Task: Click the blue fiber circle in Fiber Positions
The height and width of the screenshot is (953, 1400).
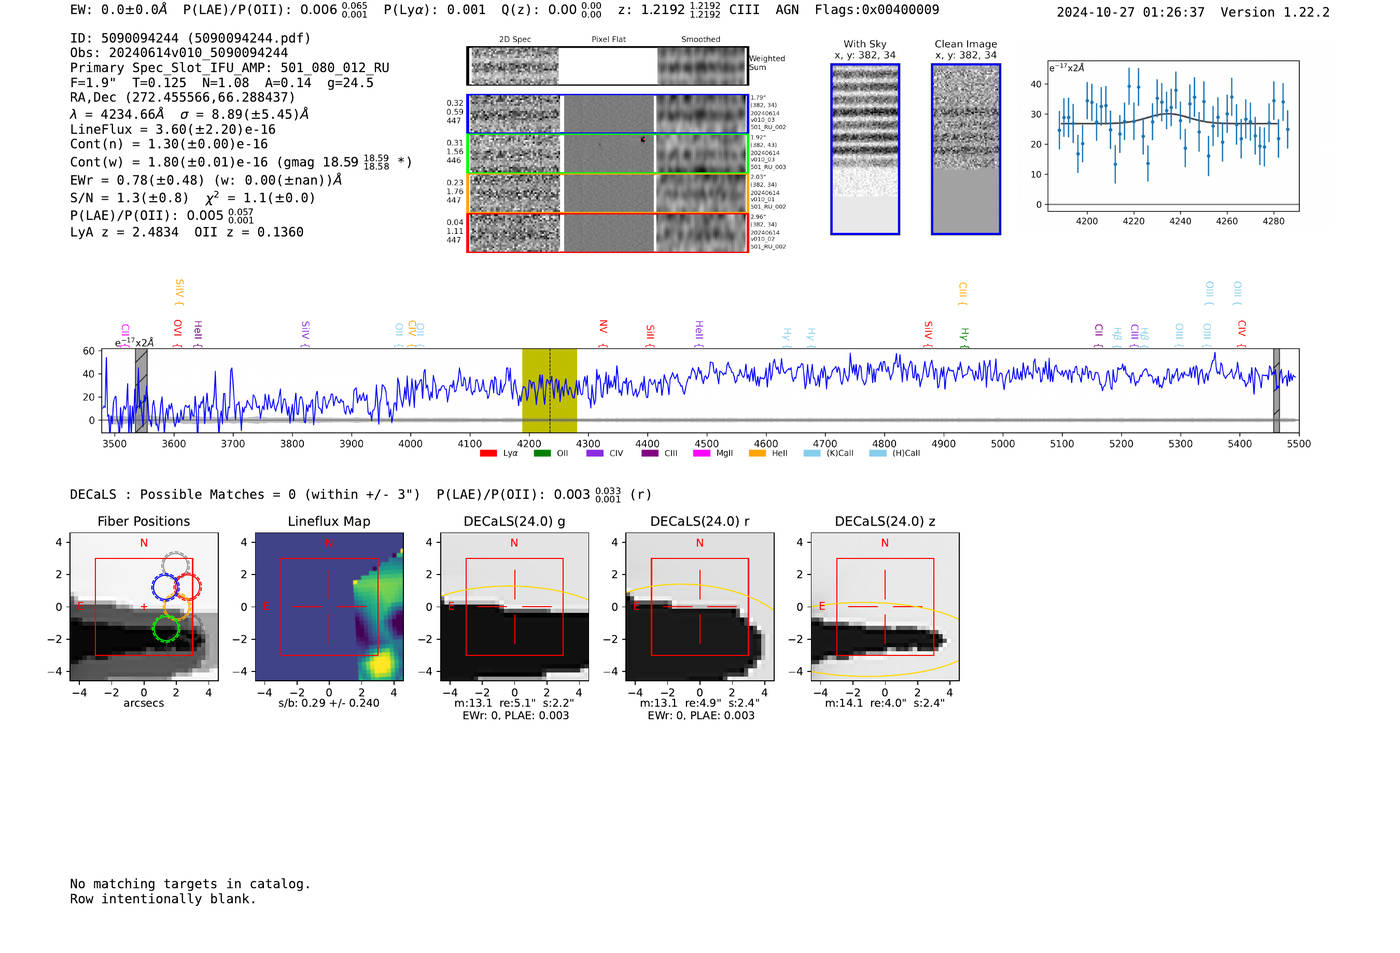Action: coord(166,588)
